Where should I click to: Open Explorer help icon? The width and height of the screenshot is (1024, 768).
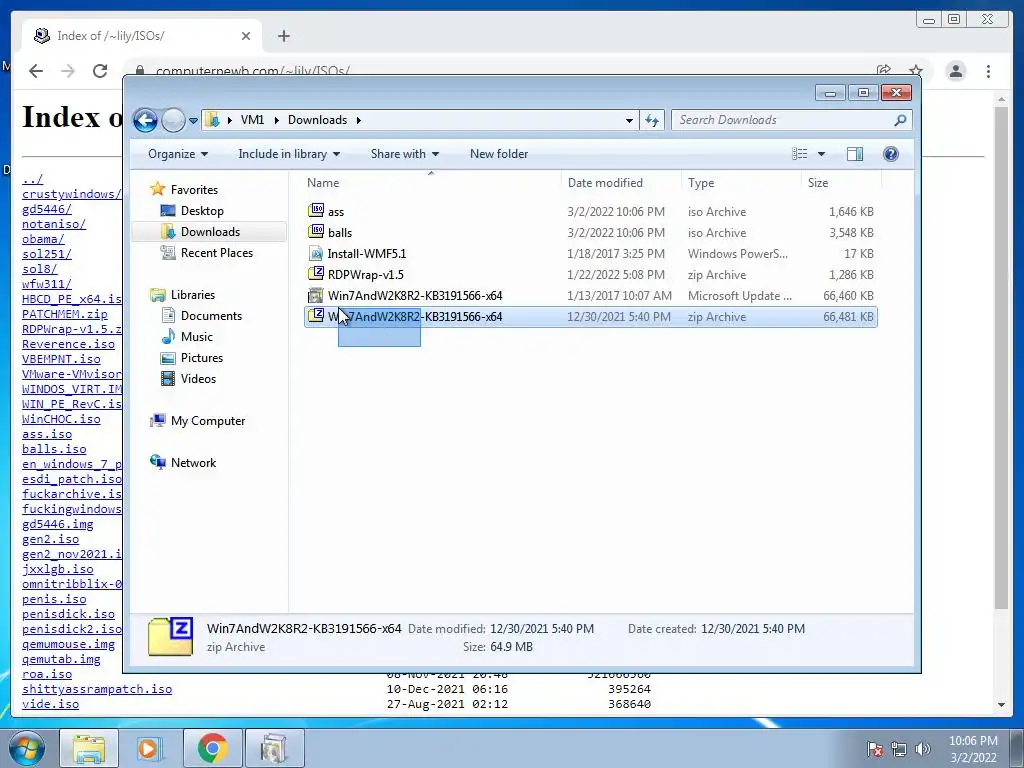(x=891, y=154)
